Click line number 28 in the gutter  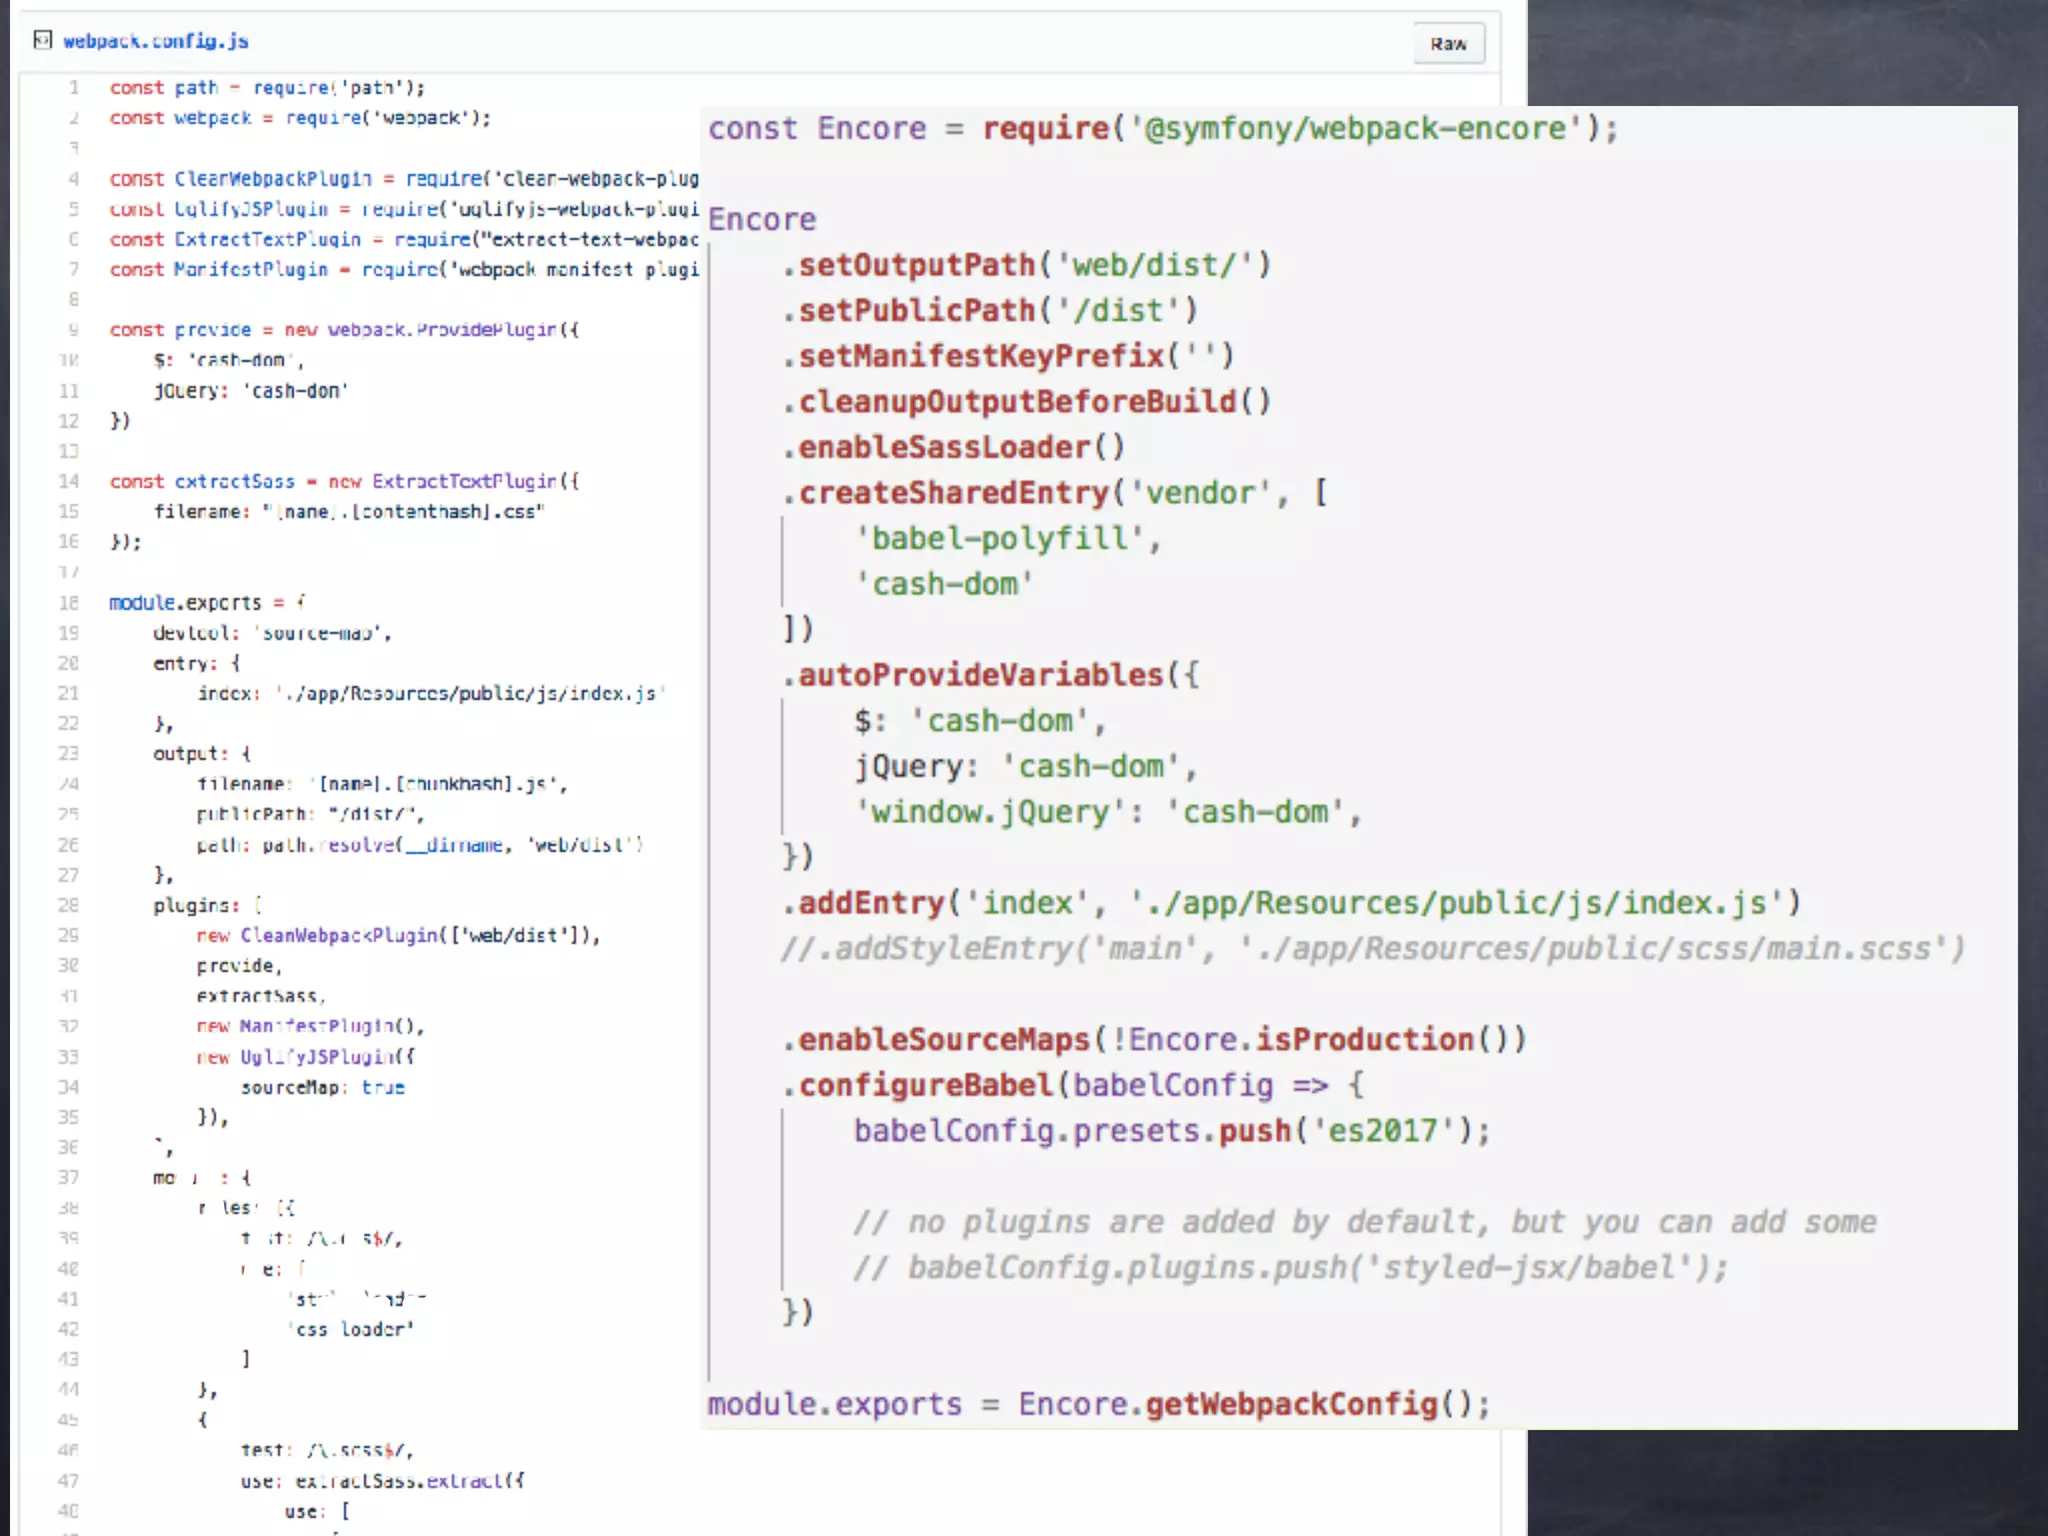[x=68, y=905]
